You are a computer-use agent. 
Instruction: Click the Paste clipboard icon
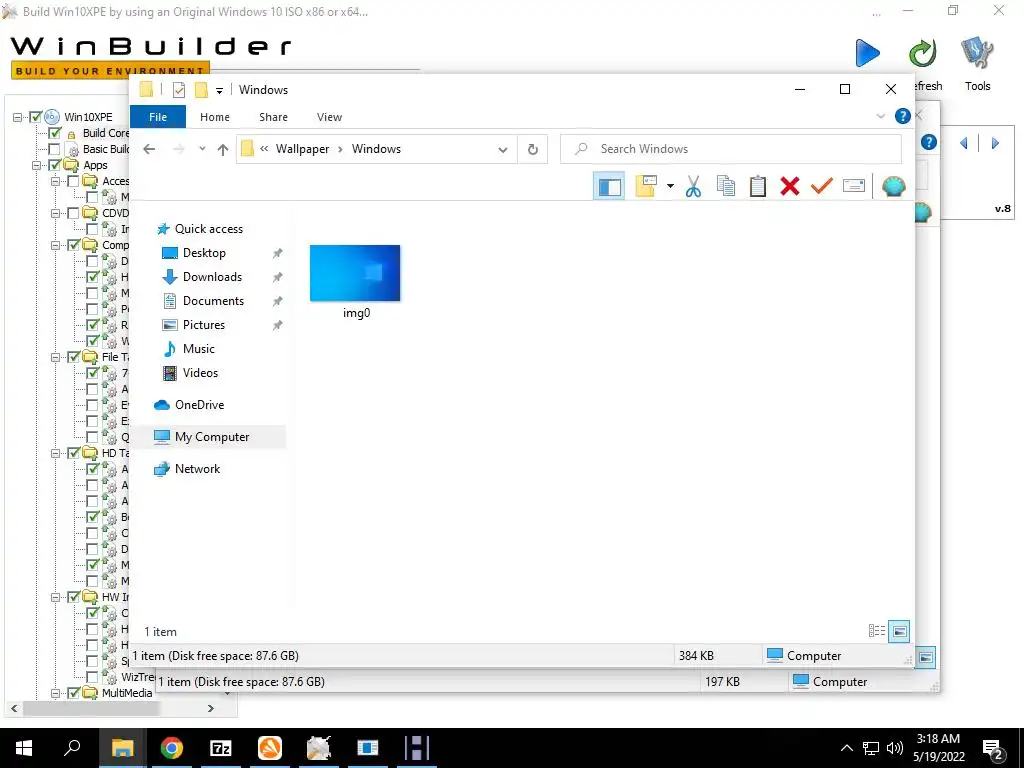tap(758, 186)
